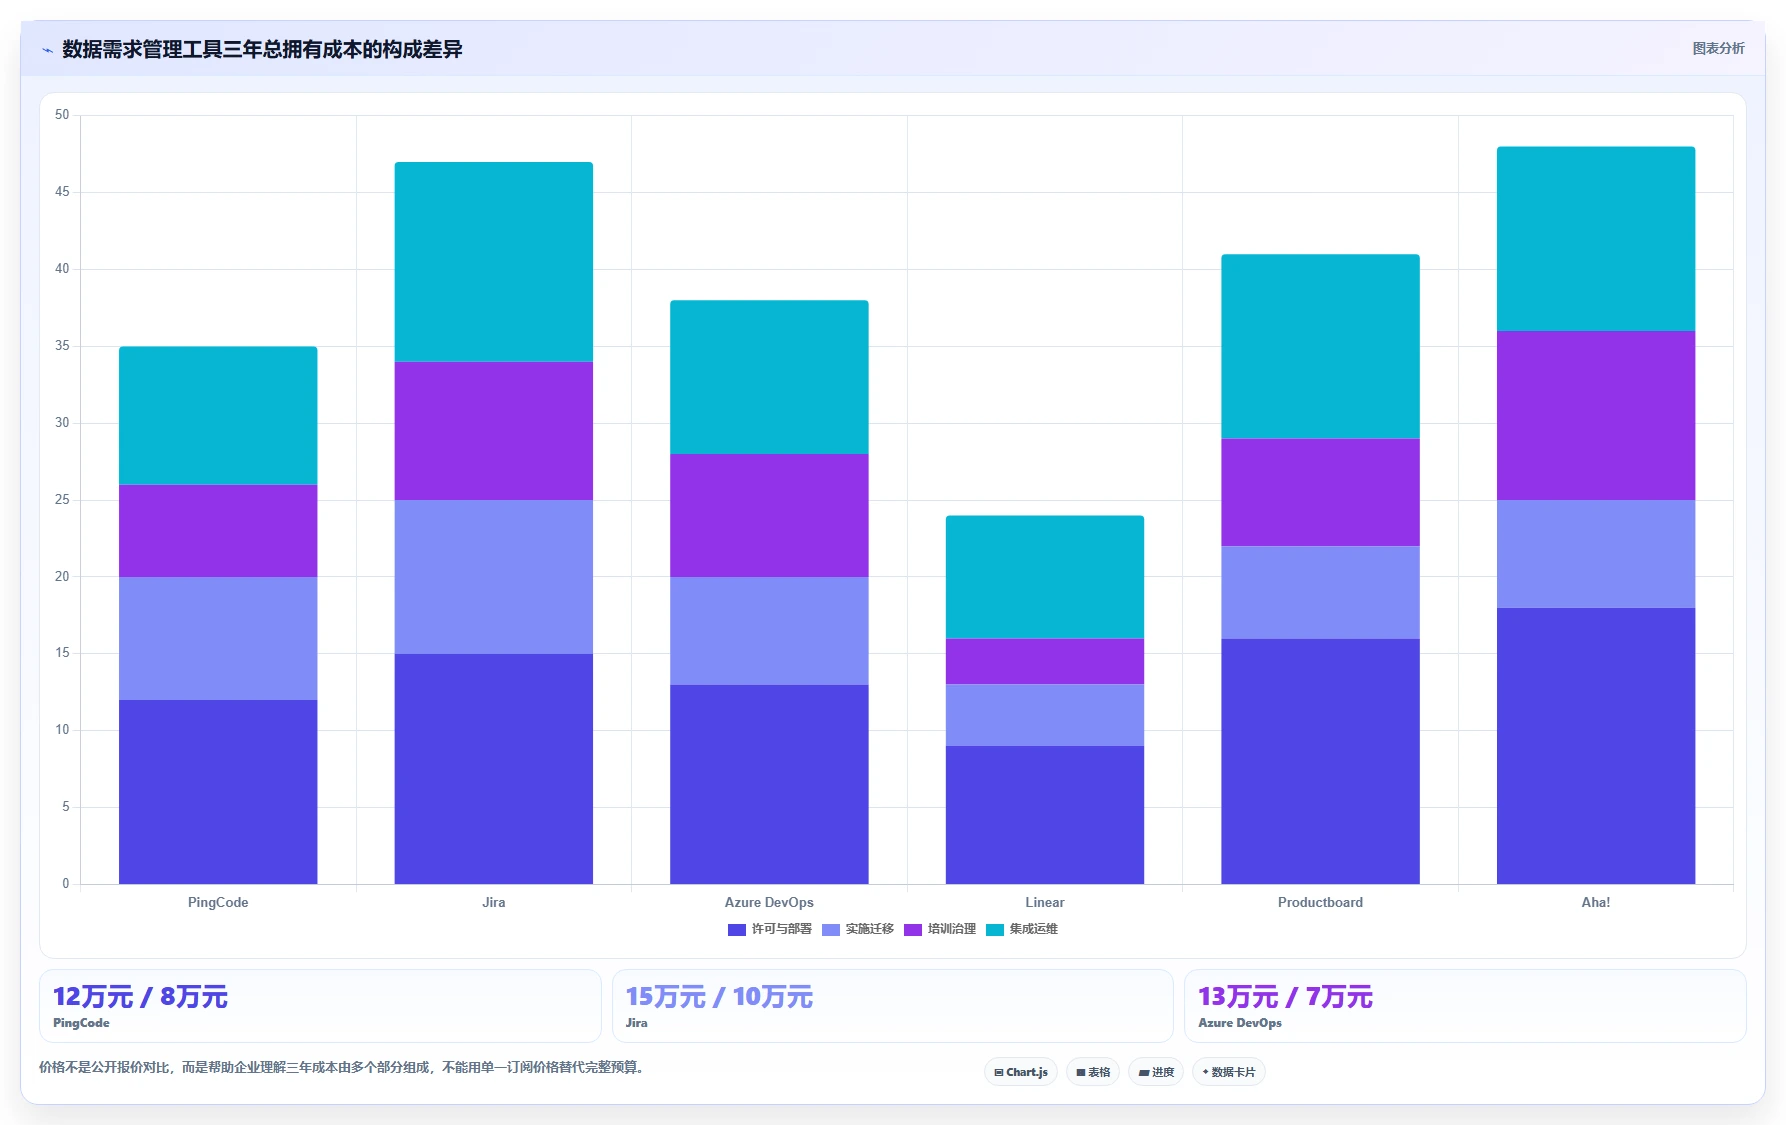Click Linear's 培训治理 bar segment
Screen dimensions: 1786x1125
click(x=1045, y=661)
